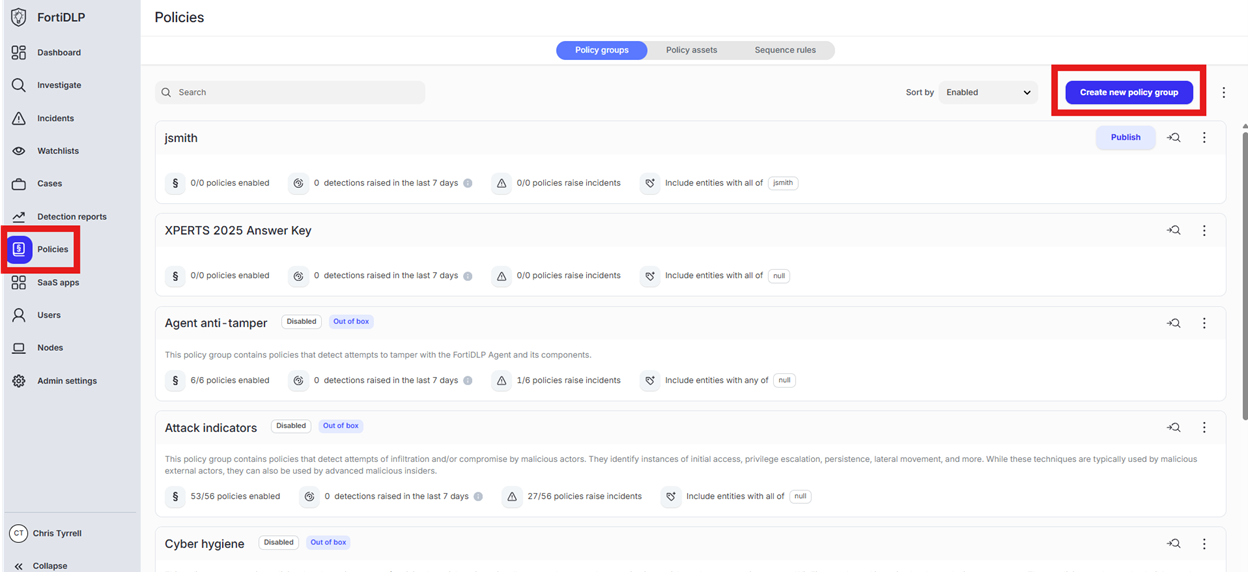Click '1/6 policies raise incidents' text

[x=569, y=380]
